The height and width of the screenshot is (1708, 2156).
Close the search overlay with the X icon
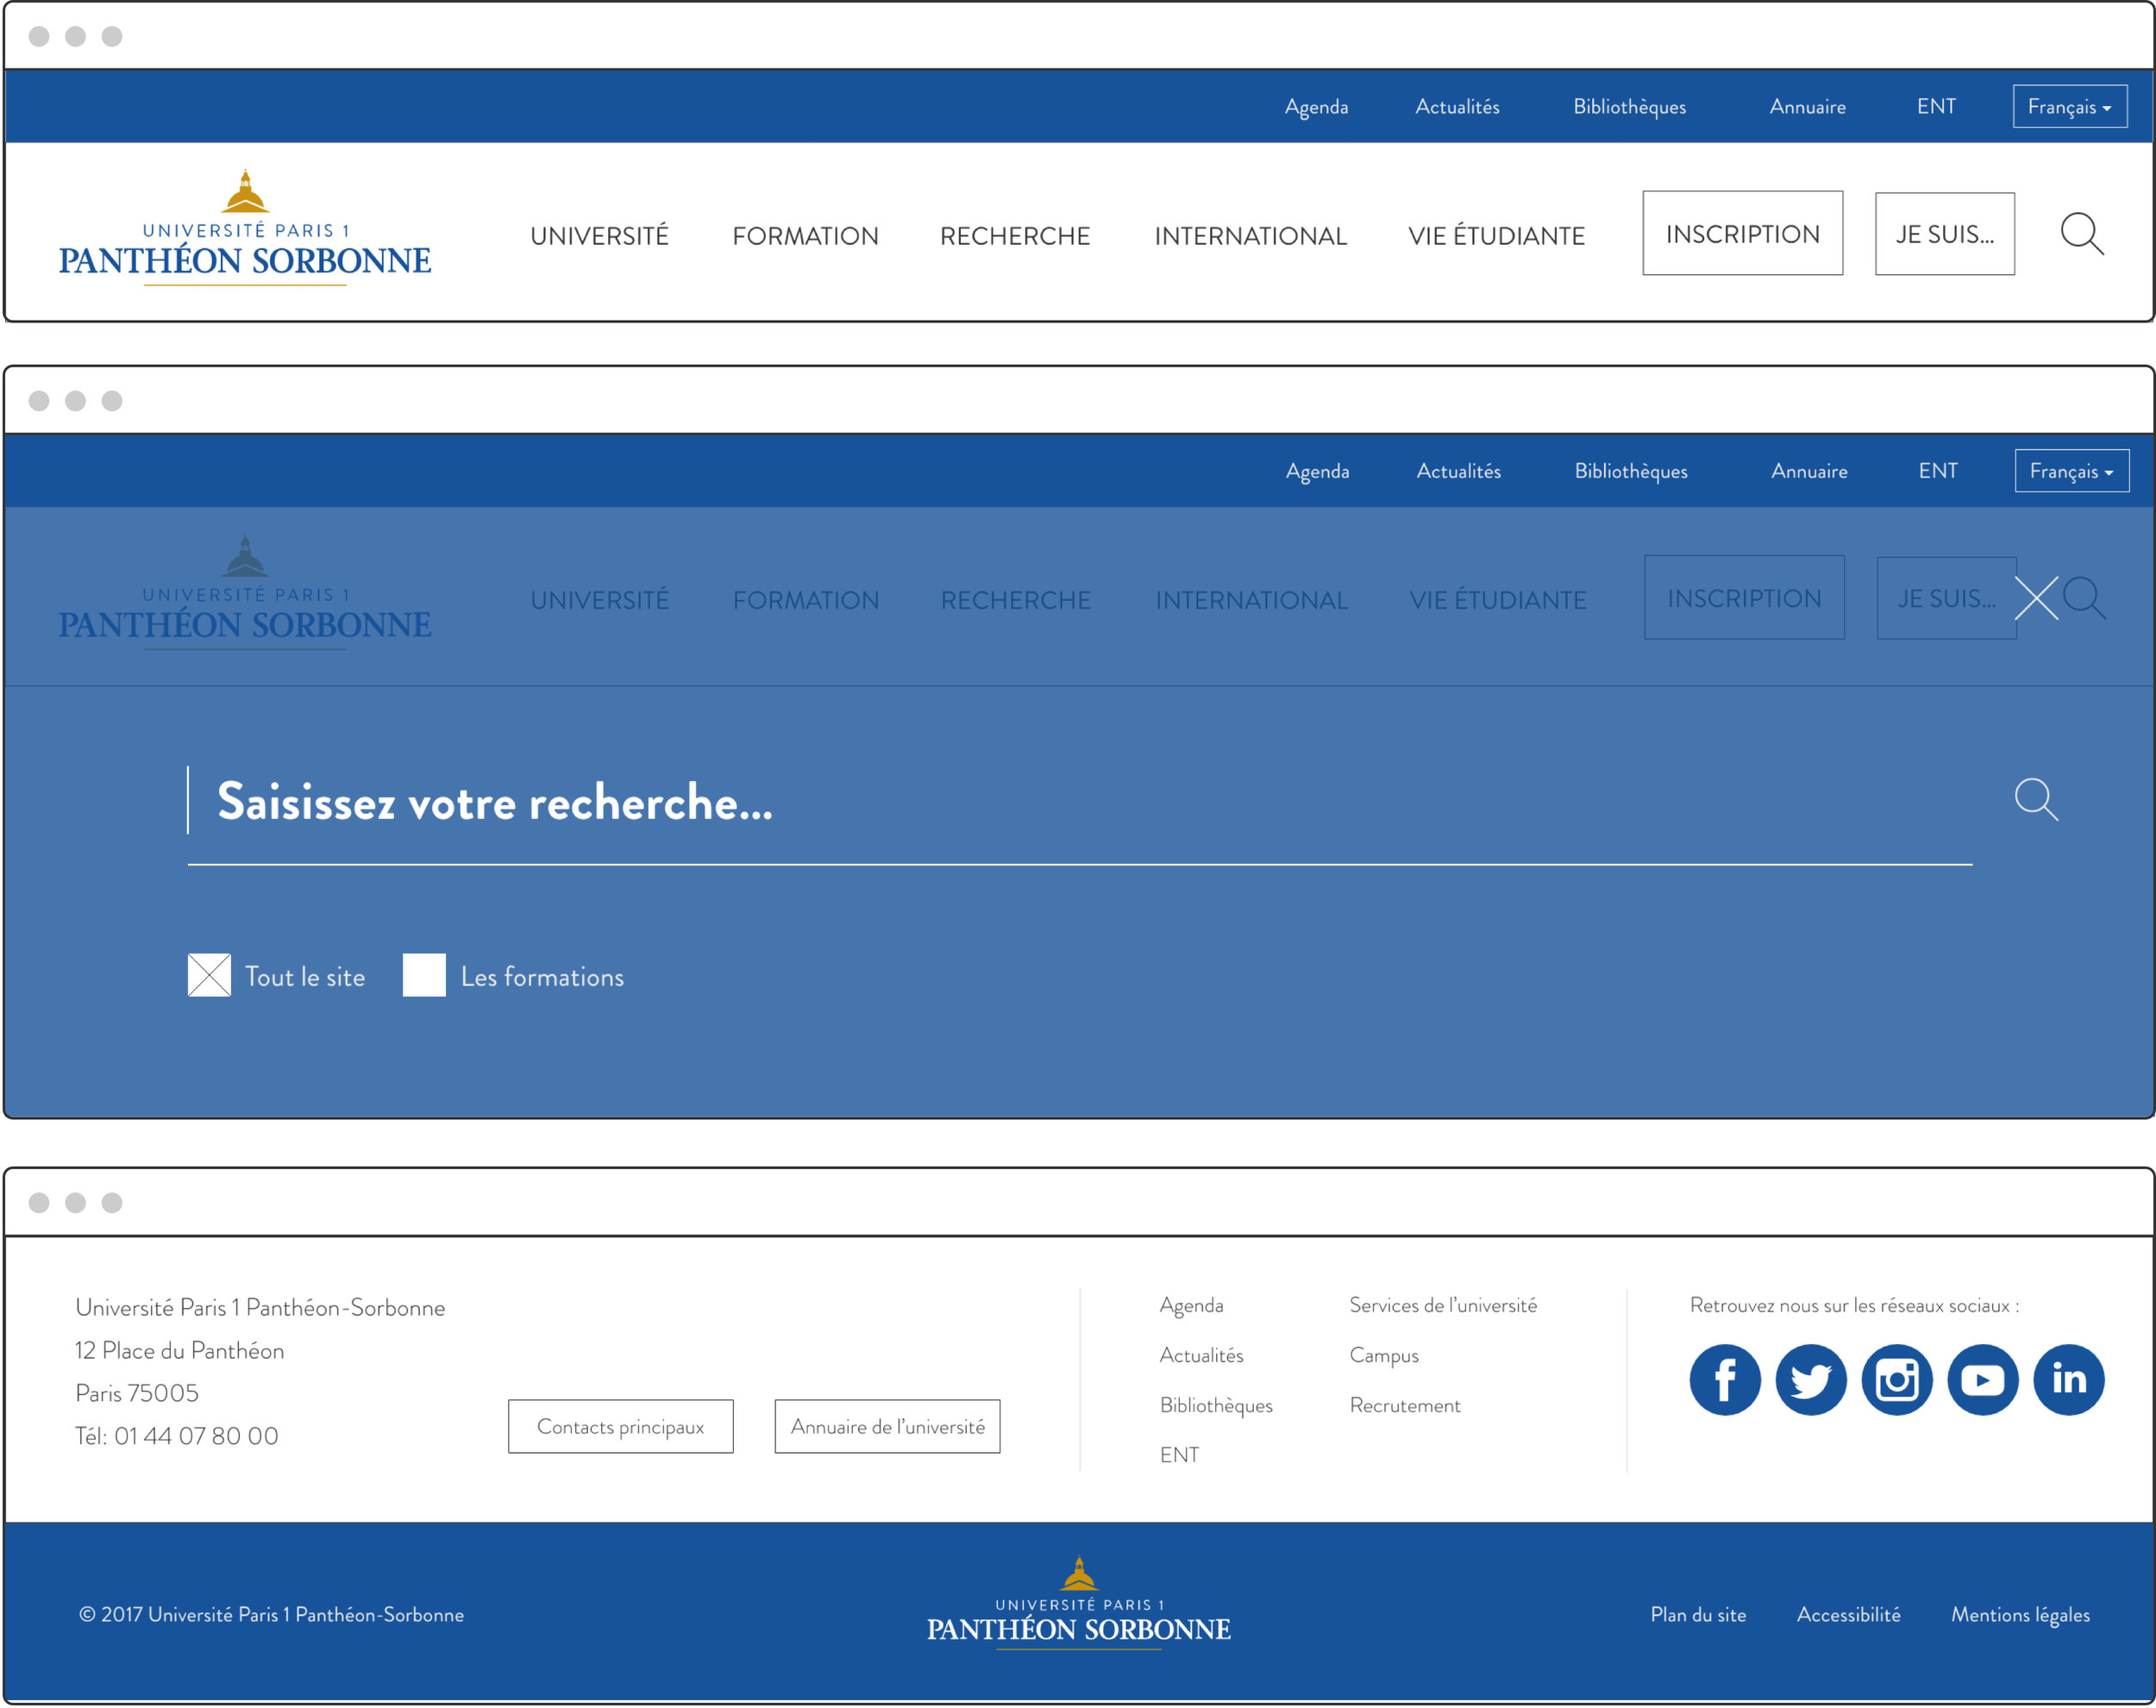[2036, 598]
